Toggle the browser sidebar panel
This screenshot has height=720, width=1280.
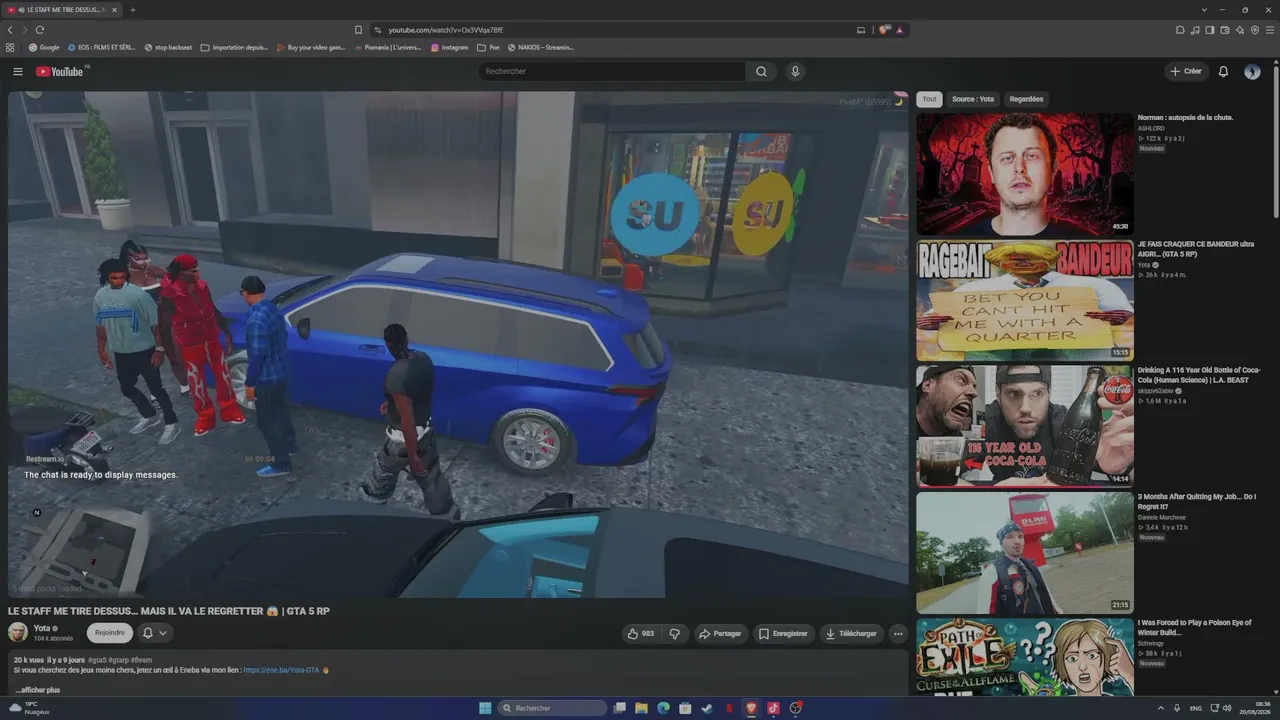pos(1210,30)
